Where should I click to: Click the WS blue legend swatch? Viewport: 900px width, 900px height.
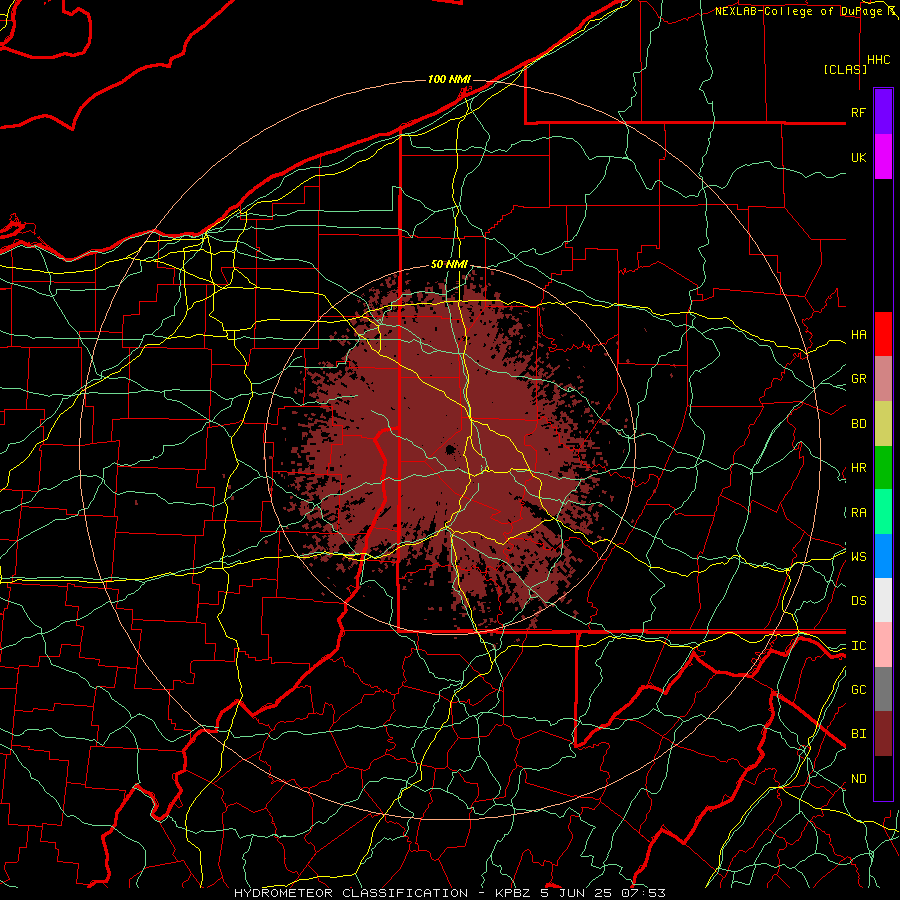[x=883, y=556]
